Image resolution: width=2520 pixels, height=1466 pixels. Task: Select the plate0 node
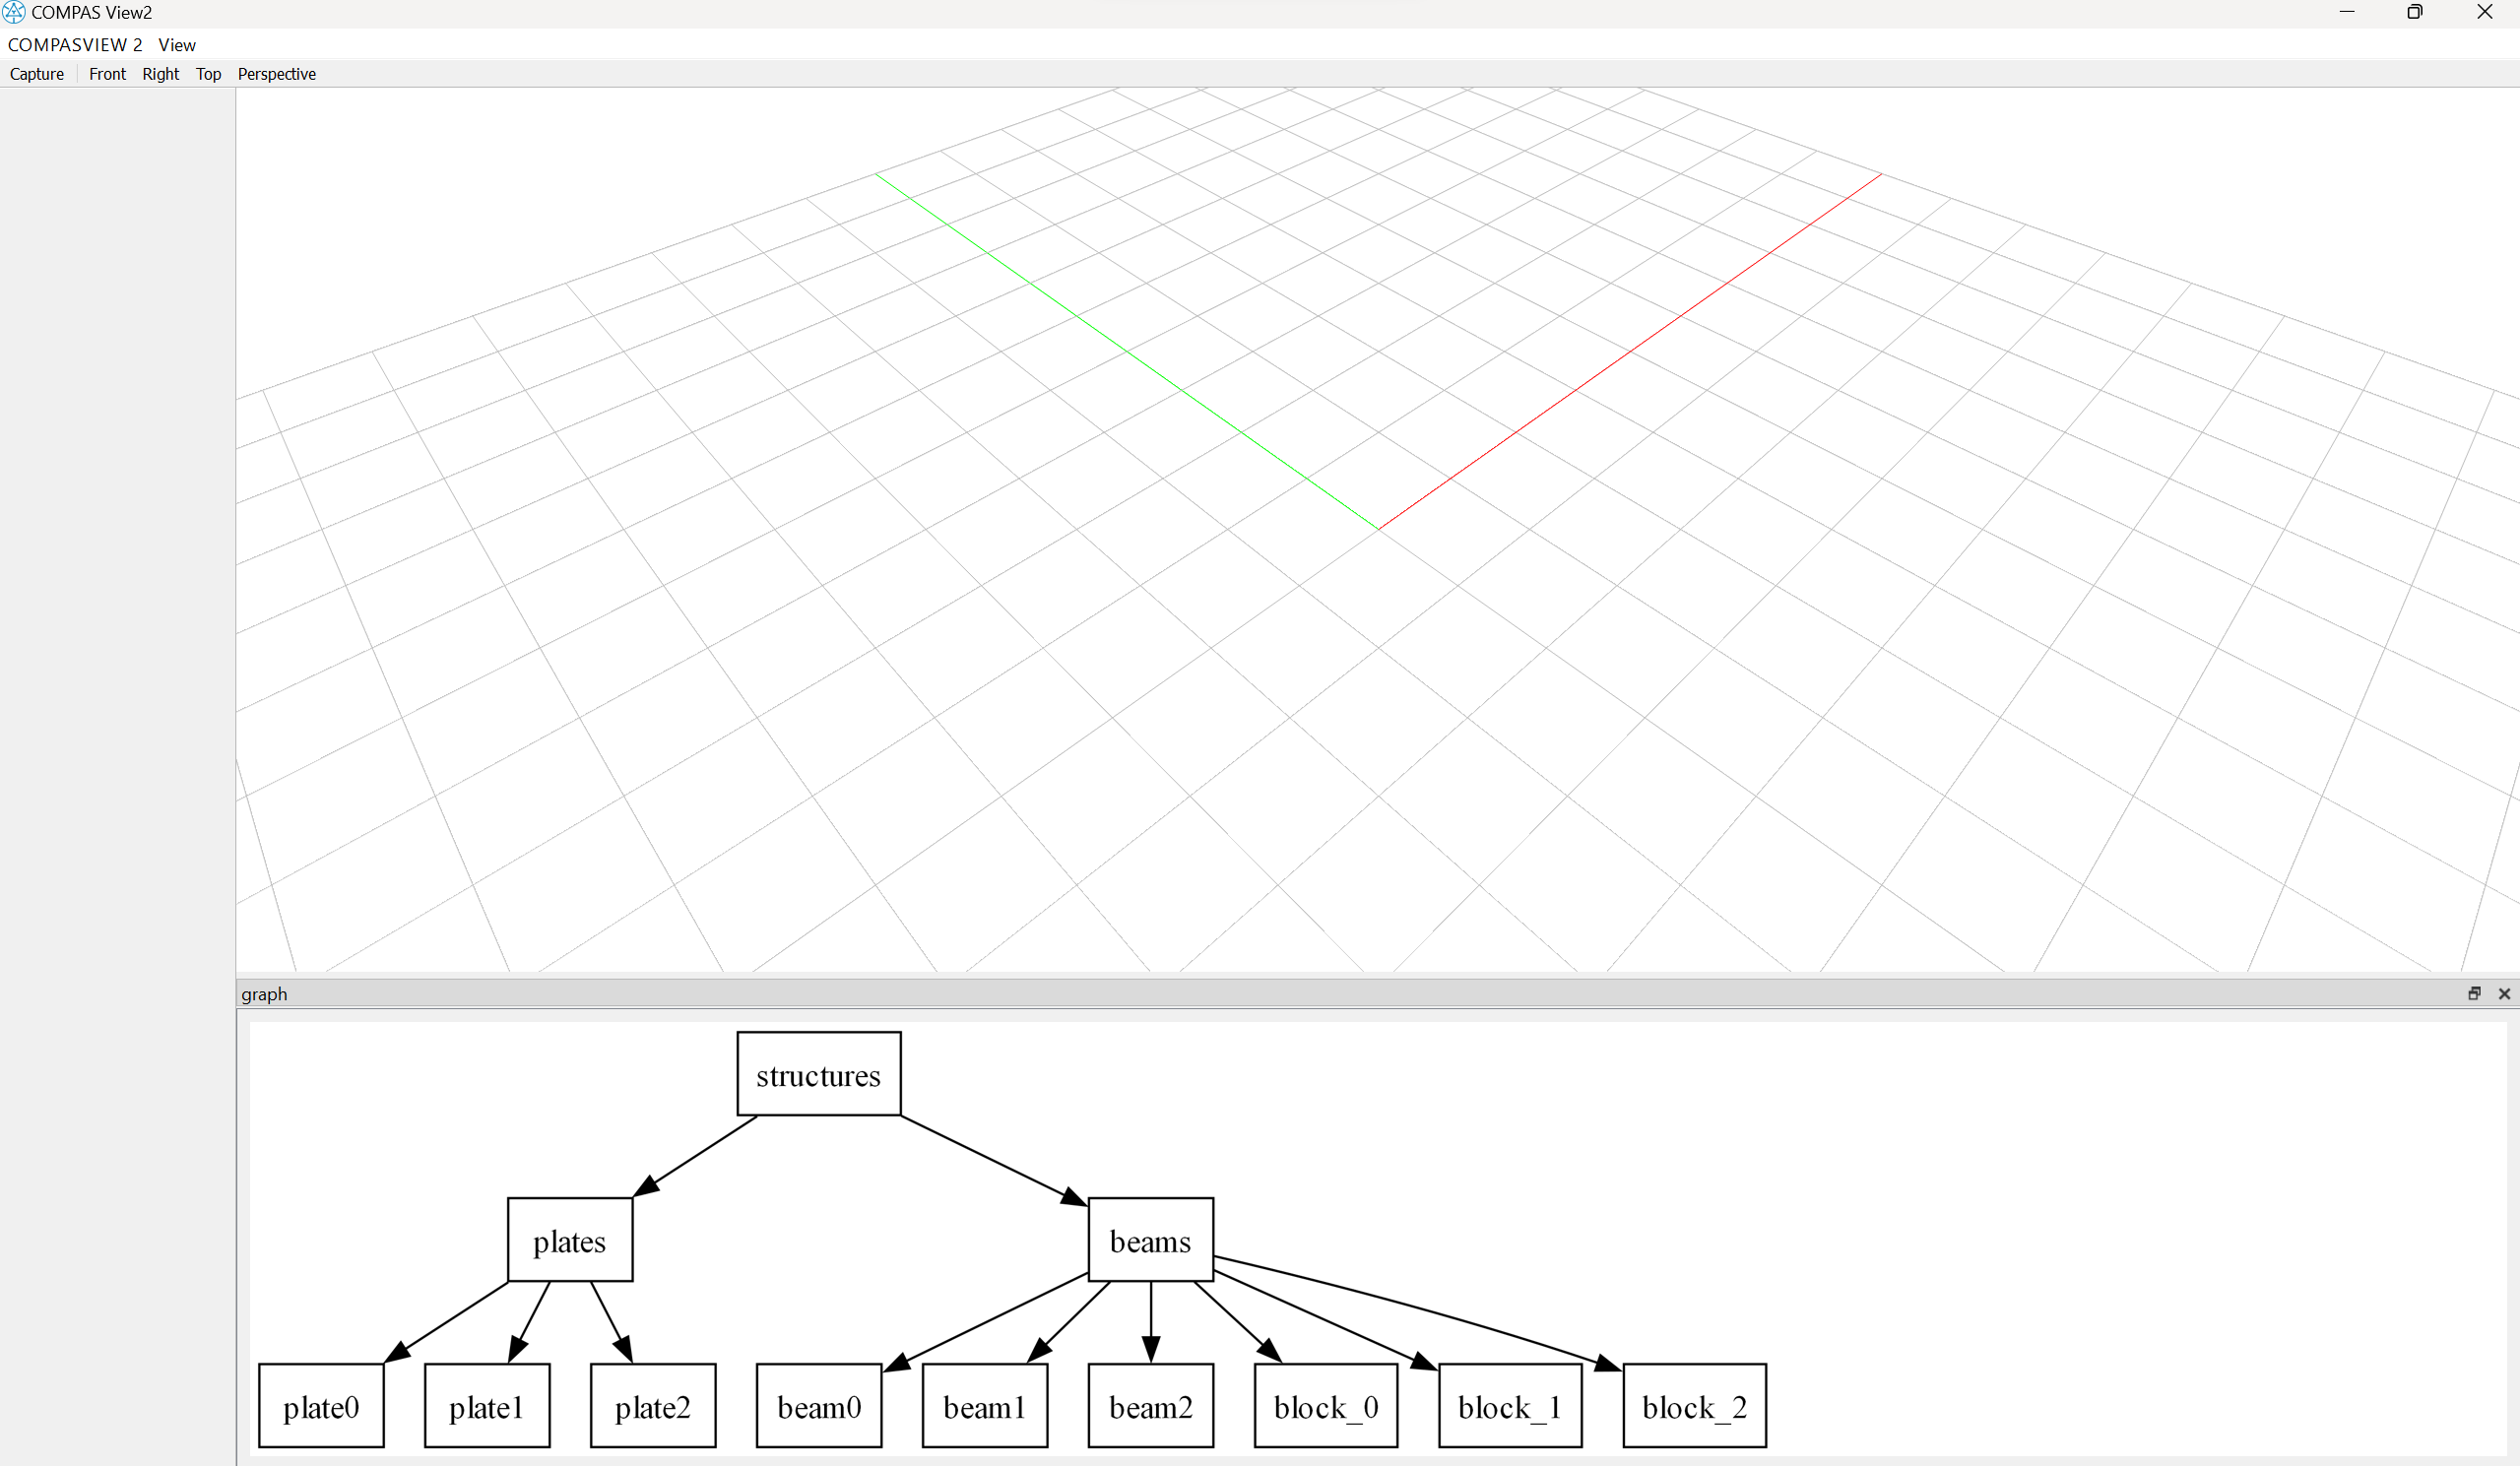point(321,1405)
